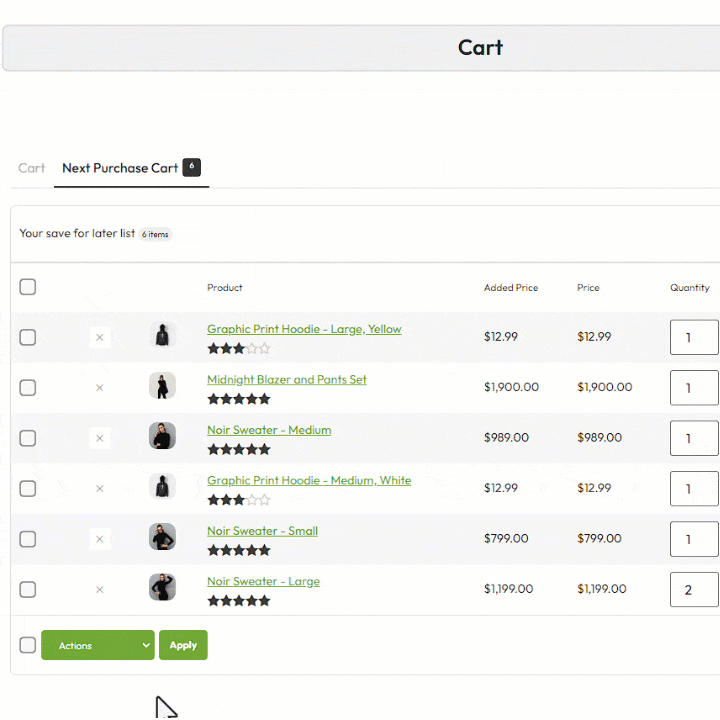Select the Noir Sweater Large row checkbox

coord(28,590)
